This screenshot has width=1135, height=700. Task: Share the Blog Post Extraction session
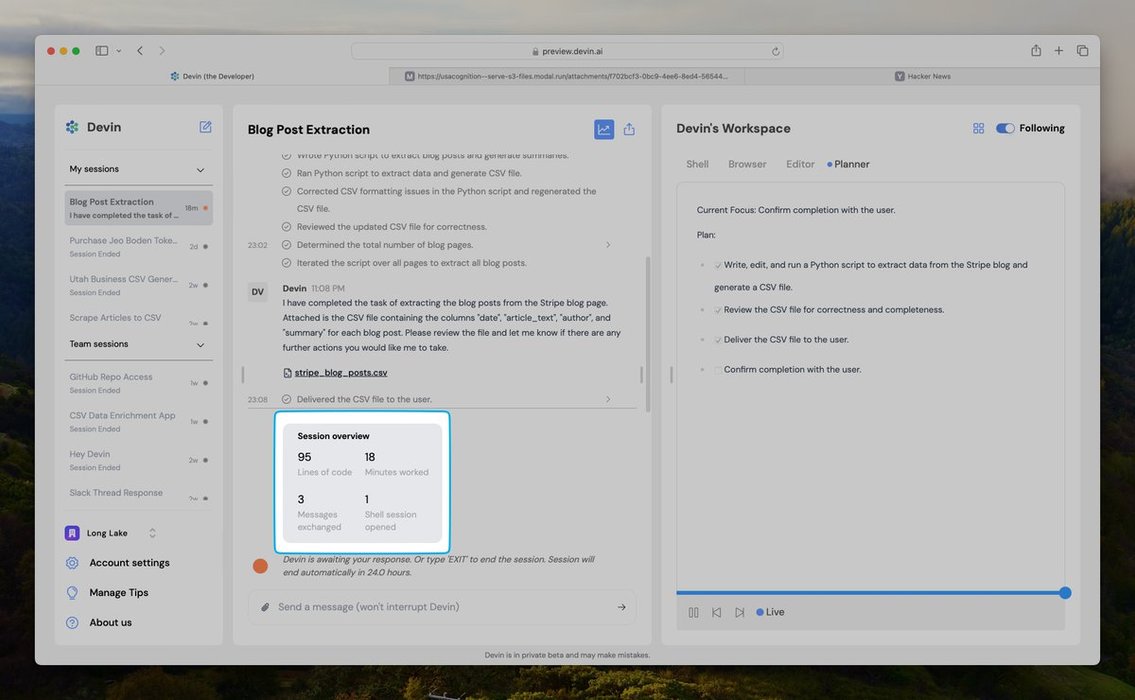[x=629, y=129]
